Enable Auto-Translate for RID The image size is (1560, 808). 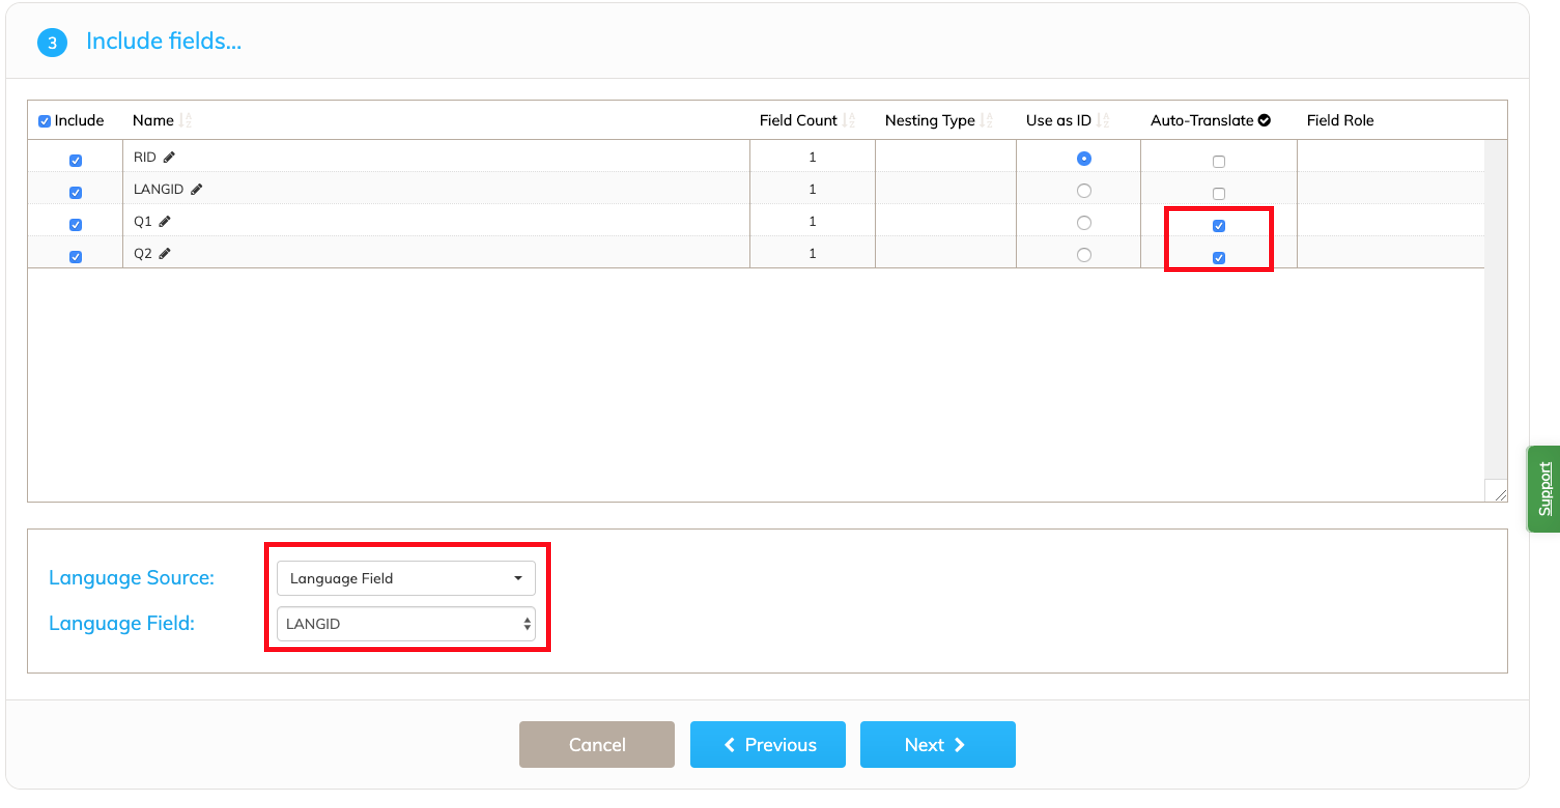click(x=1219, y=161)
